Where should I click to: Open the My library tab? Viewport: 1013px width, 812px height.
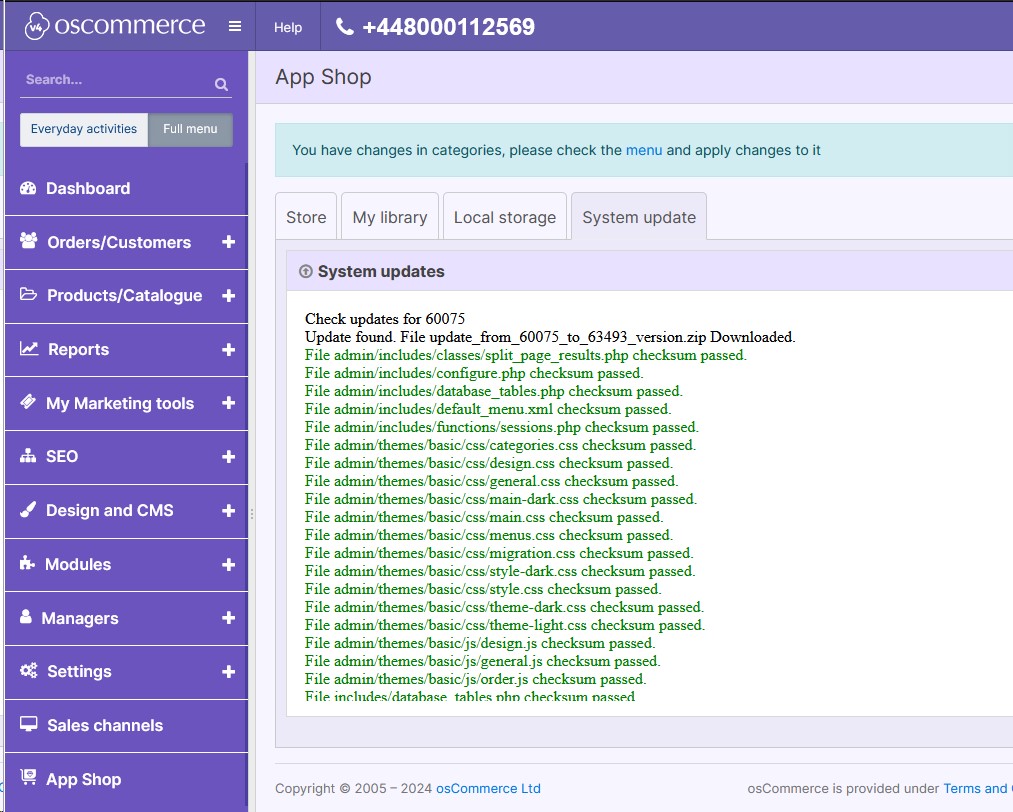coord(390,217)
